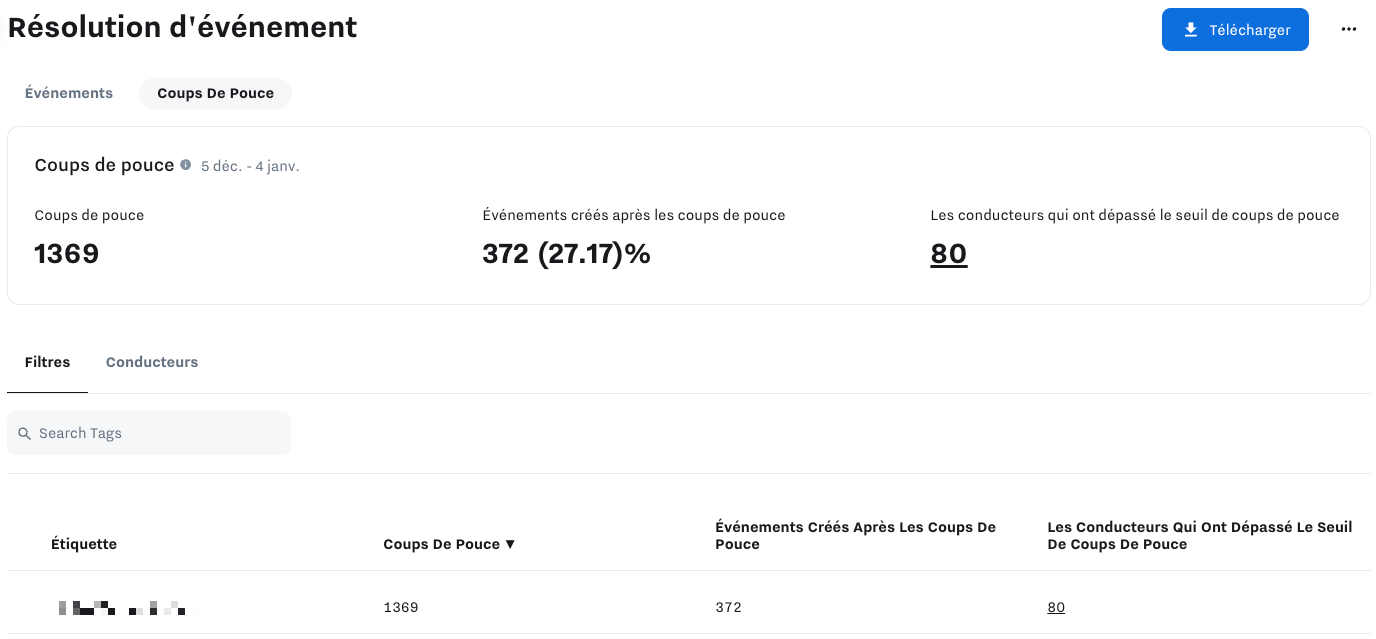This screenshot has width=1376, height=639.
Task: Open the three-dot more options menu
Action: [1348, 30]
